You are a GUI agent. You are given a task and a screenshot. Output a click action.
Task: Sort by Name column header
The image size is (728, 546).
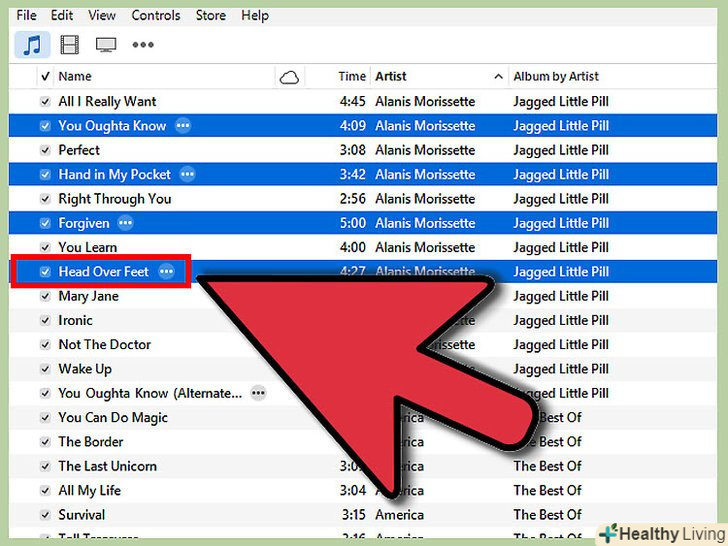point(75,76)
